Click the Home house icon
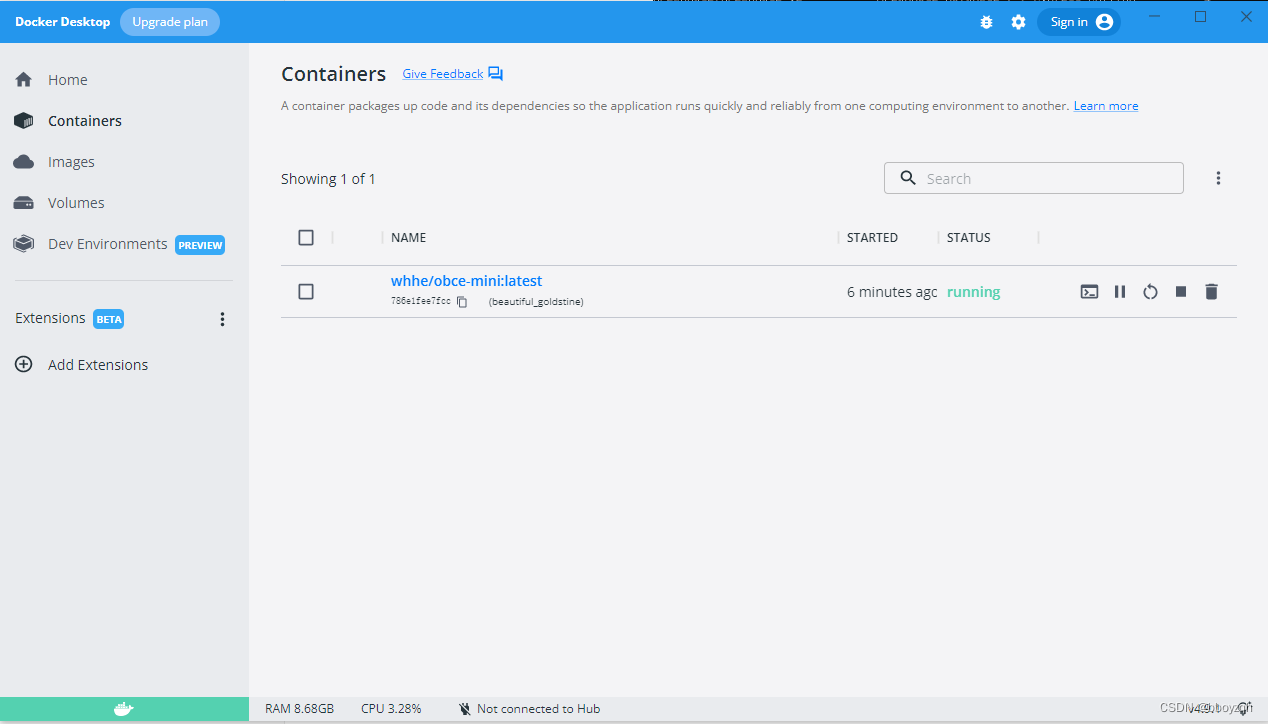The image size is (1268, 724). tap(24, 80)
